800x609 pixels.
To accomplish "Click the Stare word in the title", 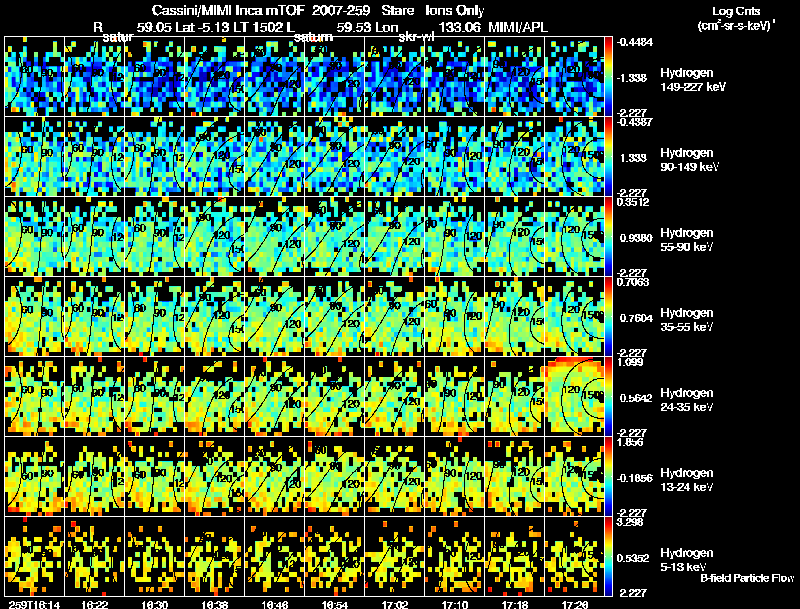I will pos(397,11).
